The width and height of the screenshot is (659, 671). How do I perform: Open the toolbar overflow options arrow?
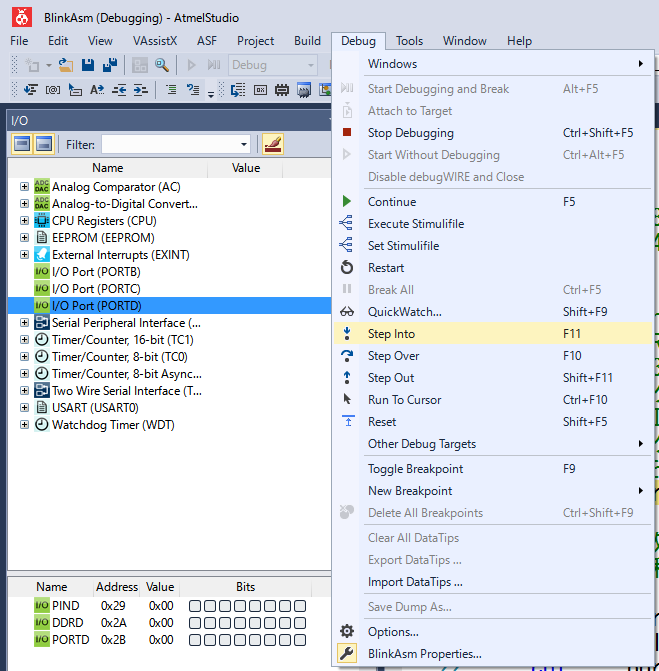point(211,94)
